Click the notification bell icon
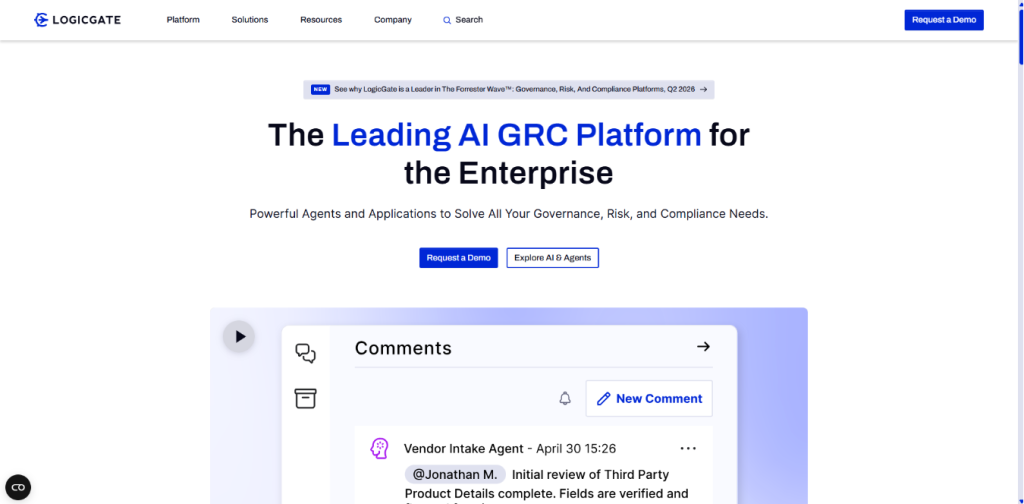 [566, 398]
